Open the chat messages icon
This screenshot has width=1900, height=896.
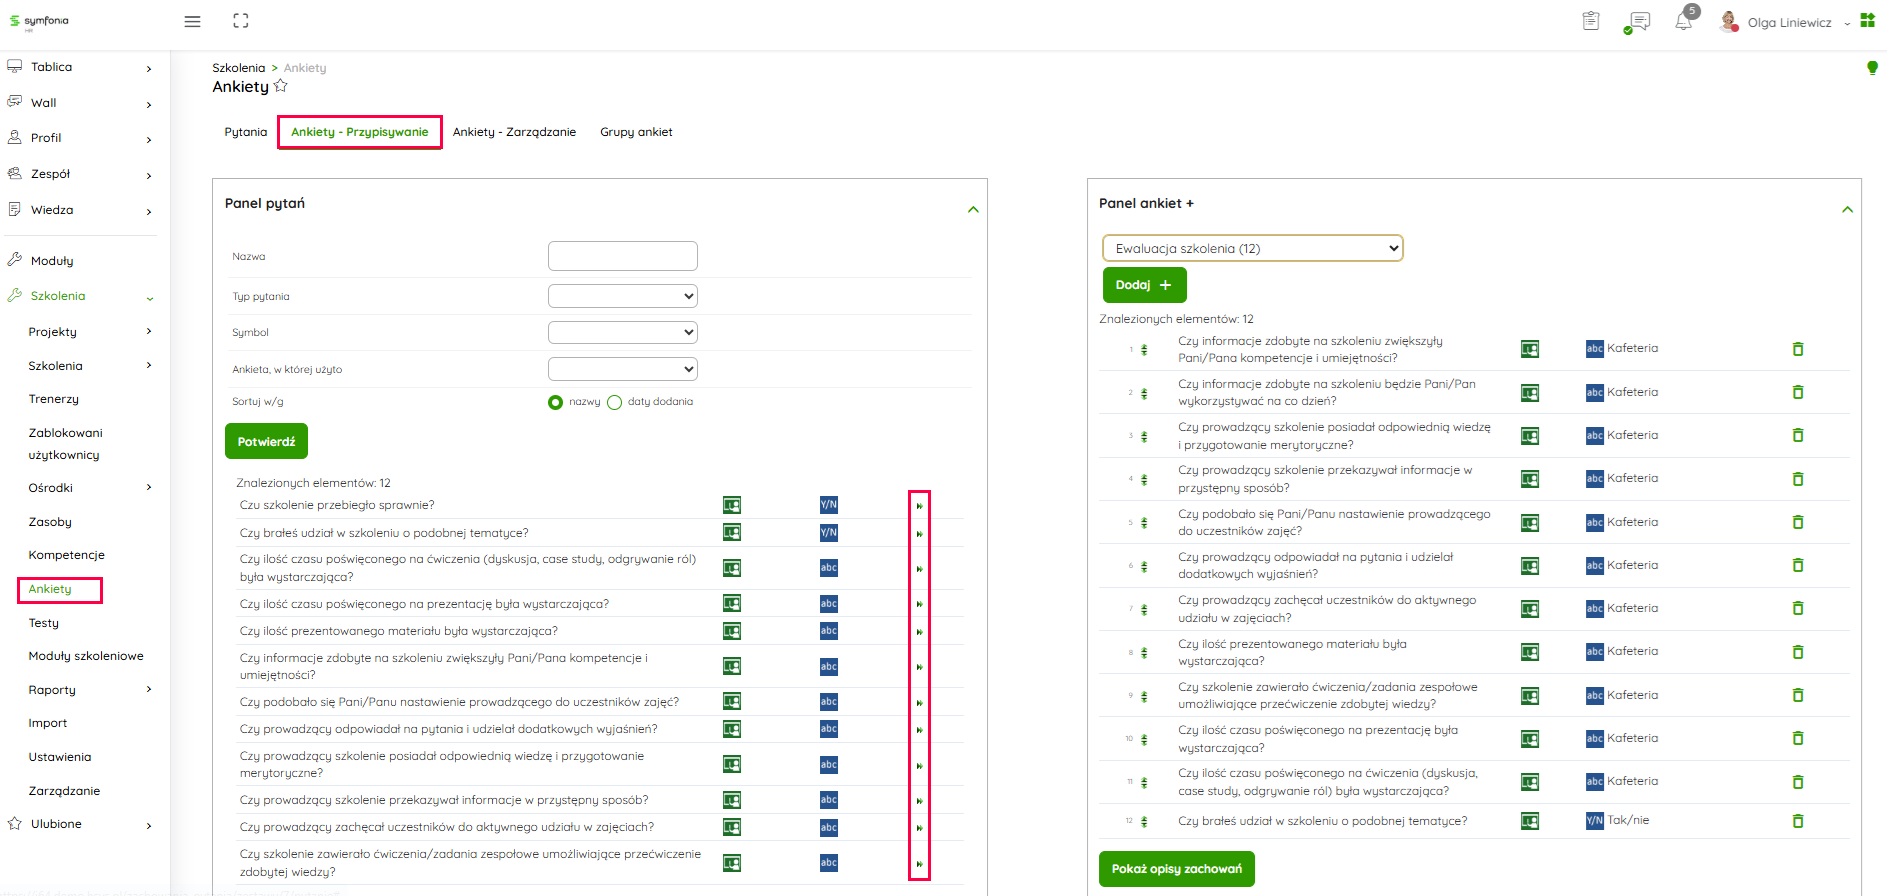(1637, 22)
